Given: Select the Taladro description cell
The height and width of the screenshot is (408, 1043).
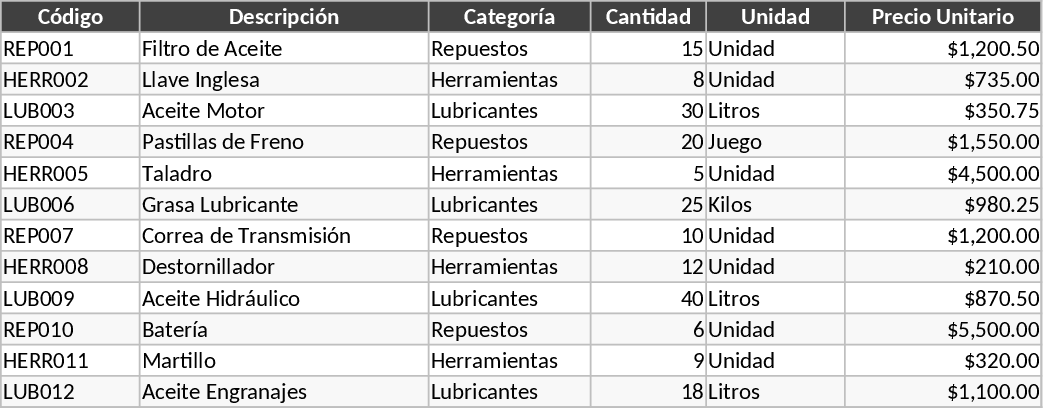Looking at the screenshot, I should coord(284,173).
